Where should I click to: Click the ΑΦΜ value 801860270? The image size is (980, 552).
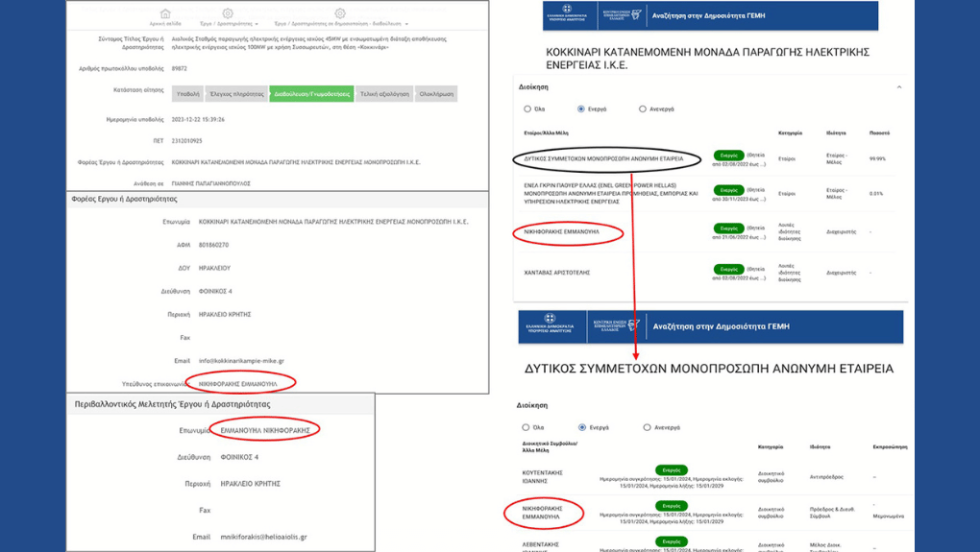point(214,245)
